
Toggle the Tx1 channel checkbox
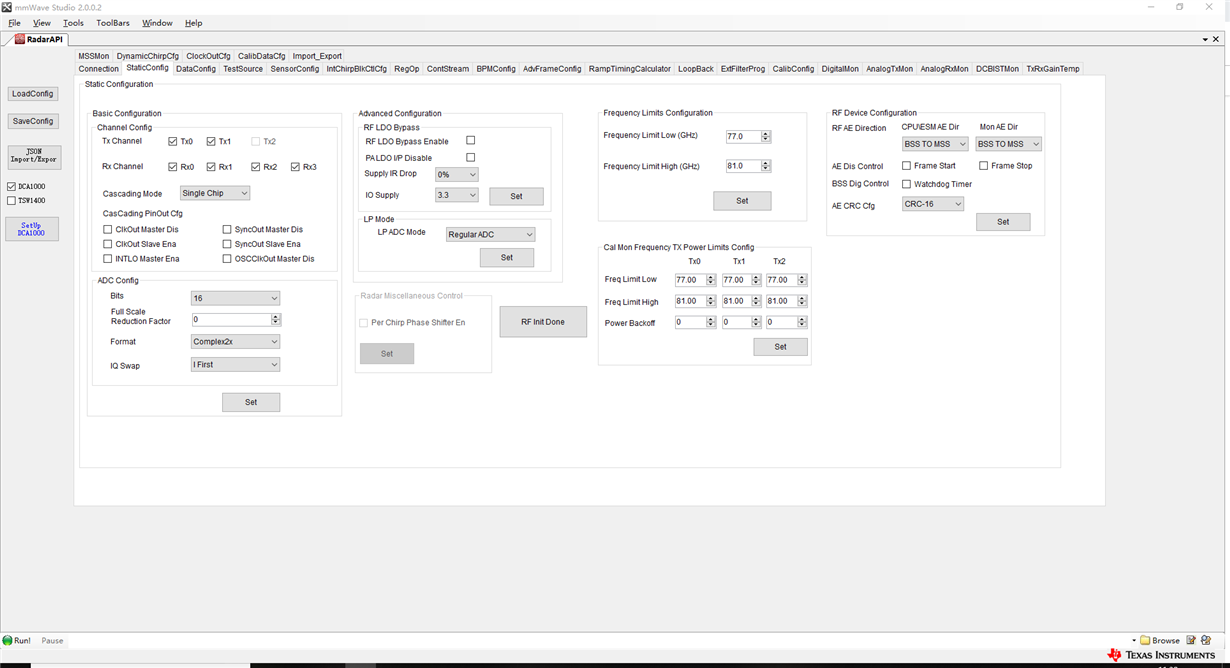tap(211, 142)
